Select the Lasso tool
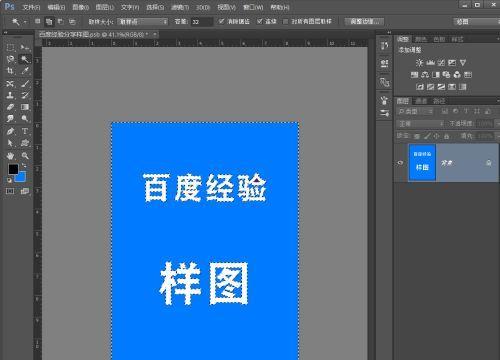The image size is (500, 360). pyautogui.click(x=10, y=59)
